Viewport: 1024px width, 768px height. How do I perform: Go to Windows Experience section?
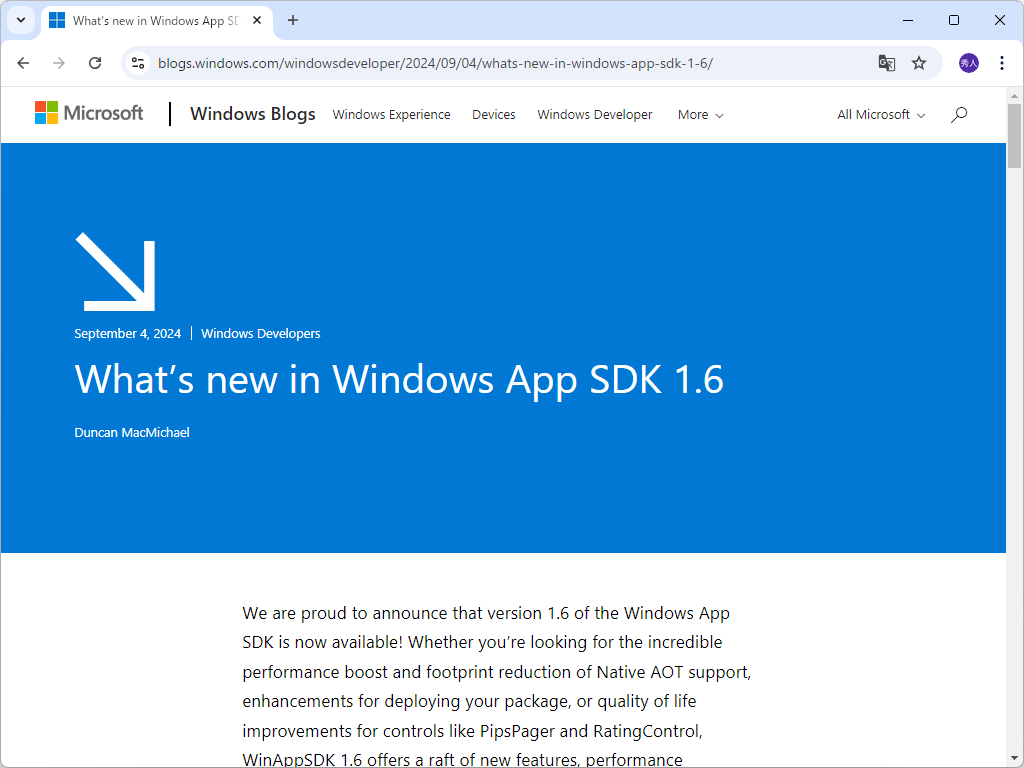tap(391, 115)
